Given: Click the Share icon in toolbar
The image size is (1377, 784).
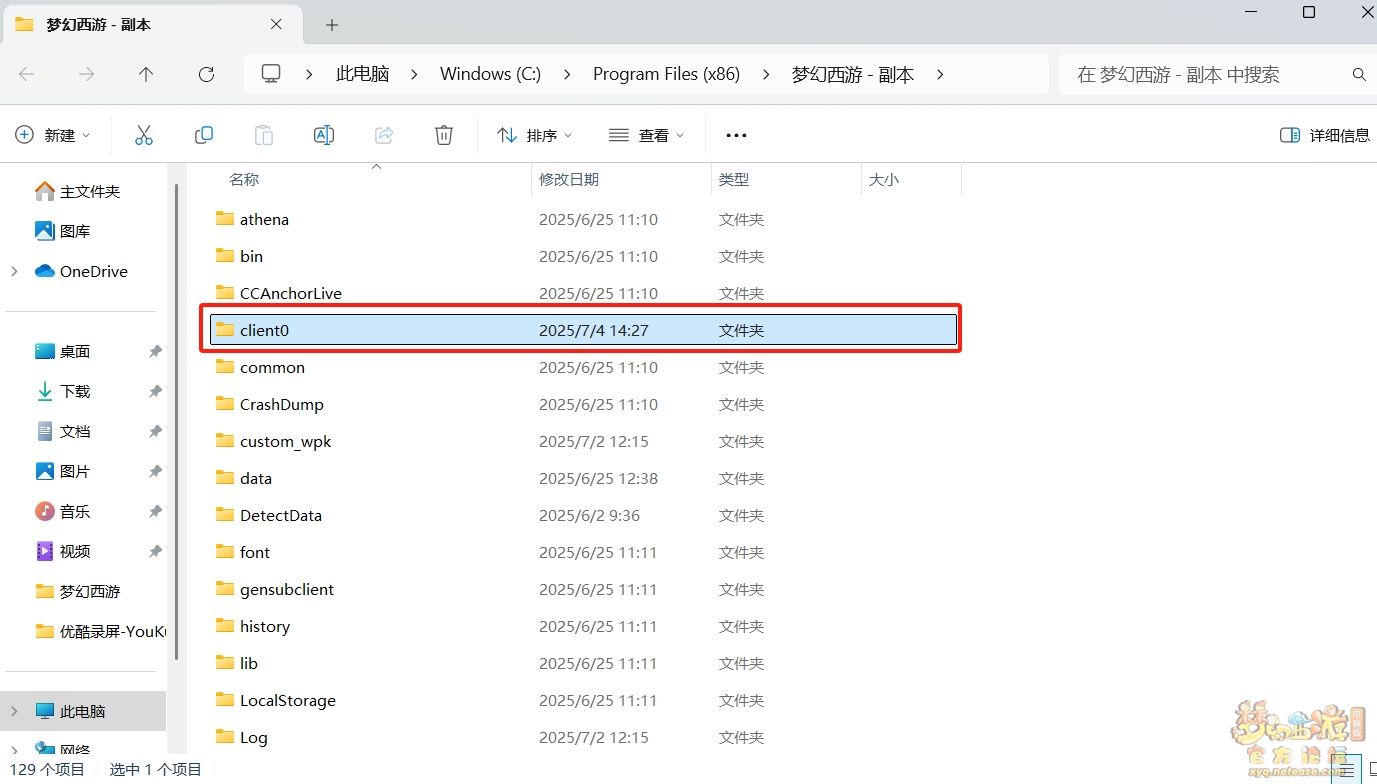Looking at the screenshot, I should coord(384,135).
